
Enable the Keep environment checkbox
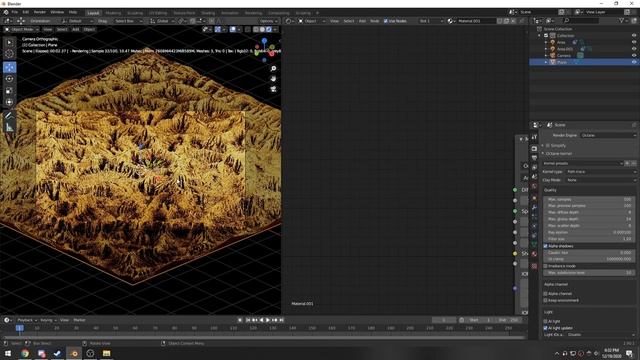point(546,300)
